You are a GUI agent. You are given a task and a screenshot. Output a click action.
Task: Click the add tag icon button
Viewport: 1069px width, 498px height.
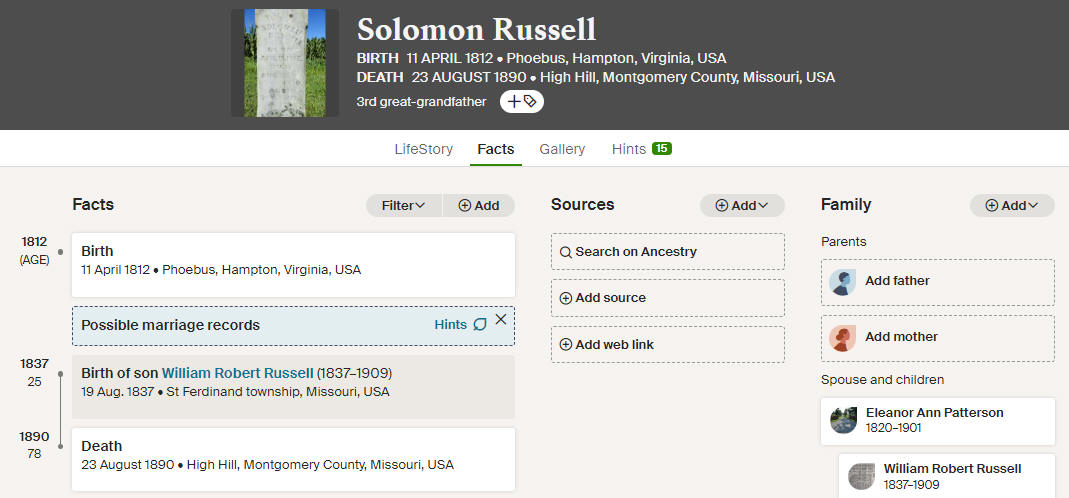522,102
